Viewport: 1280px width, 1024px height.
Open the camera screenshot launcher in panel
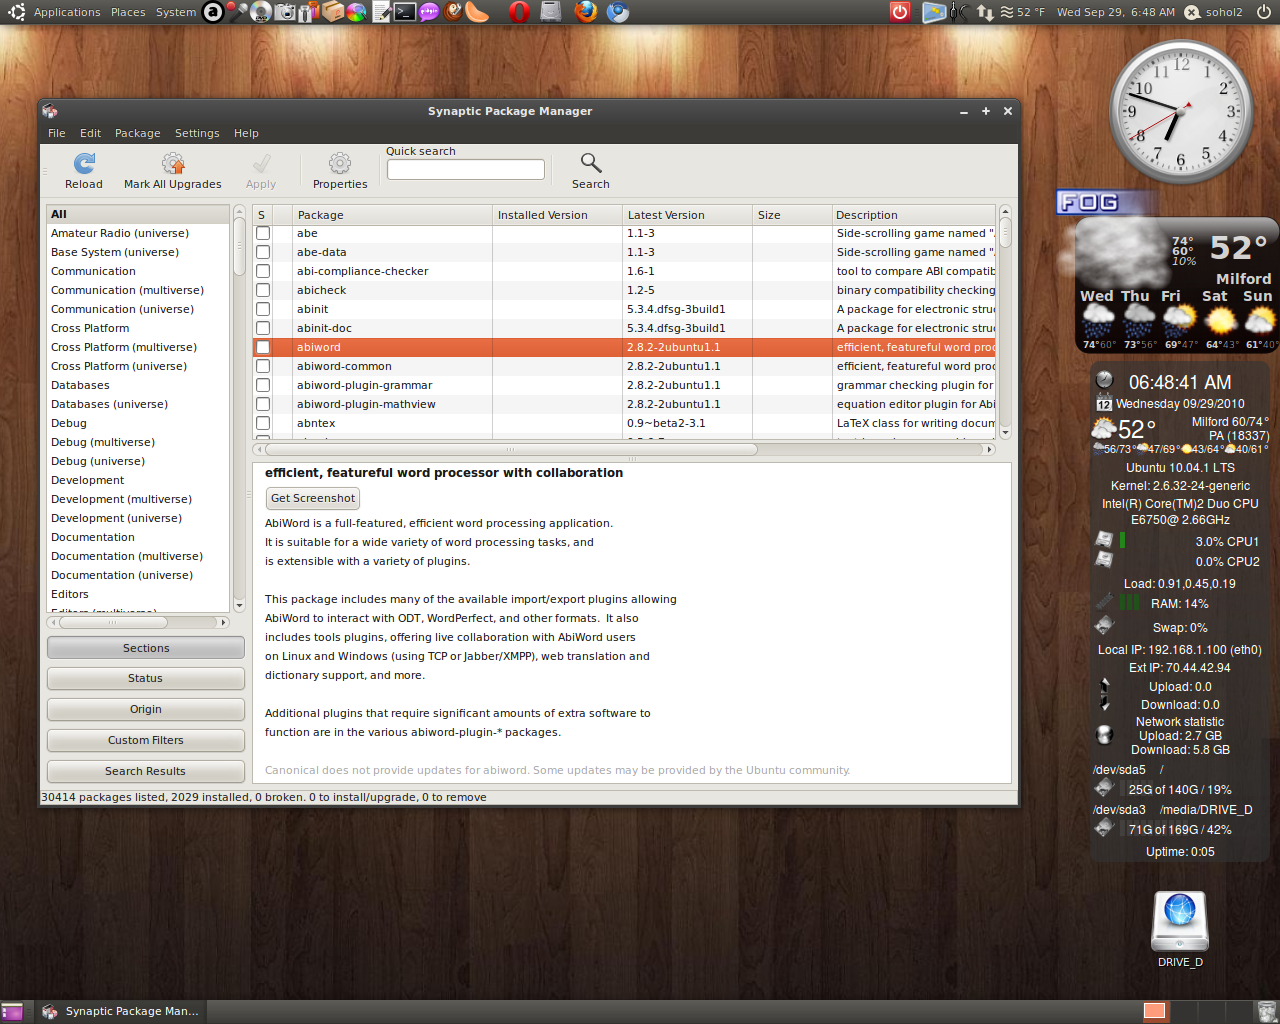pos(285,12)
